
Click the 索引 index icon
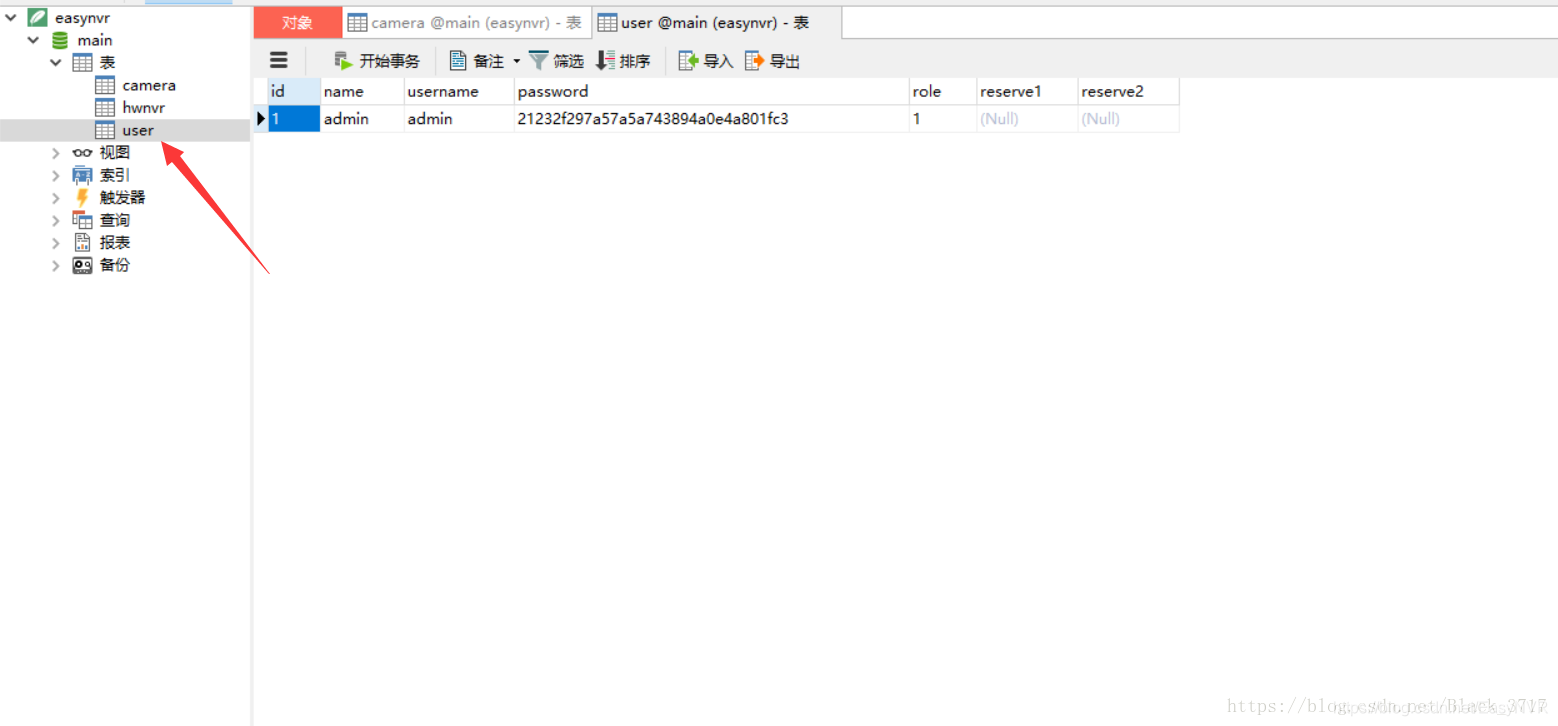82,175
